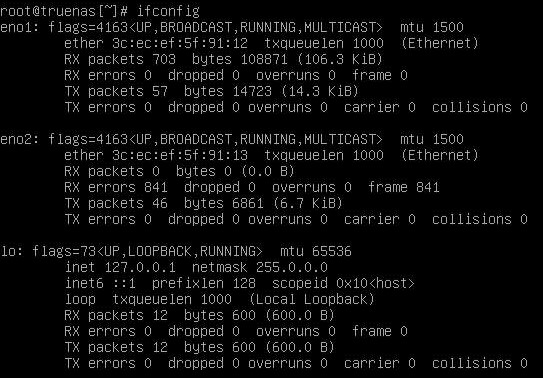543x378 pixels.
Task: Click the ifconfig command in the prompt
Action: point(168,11)
